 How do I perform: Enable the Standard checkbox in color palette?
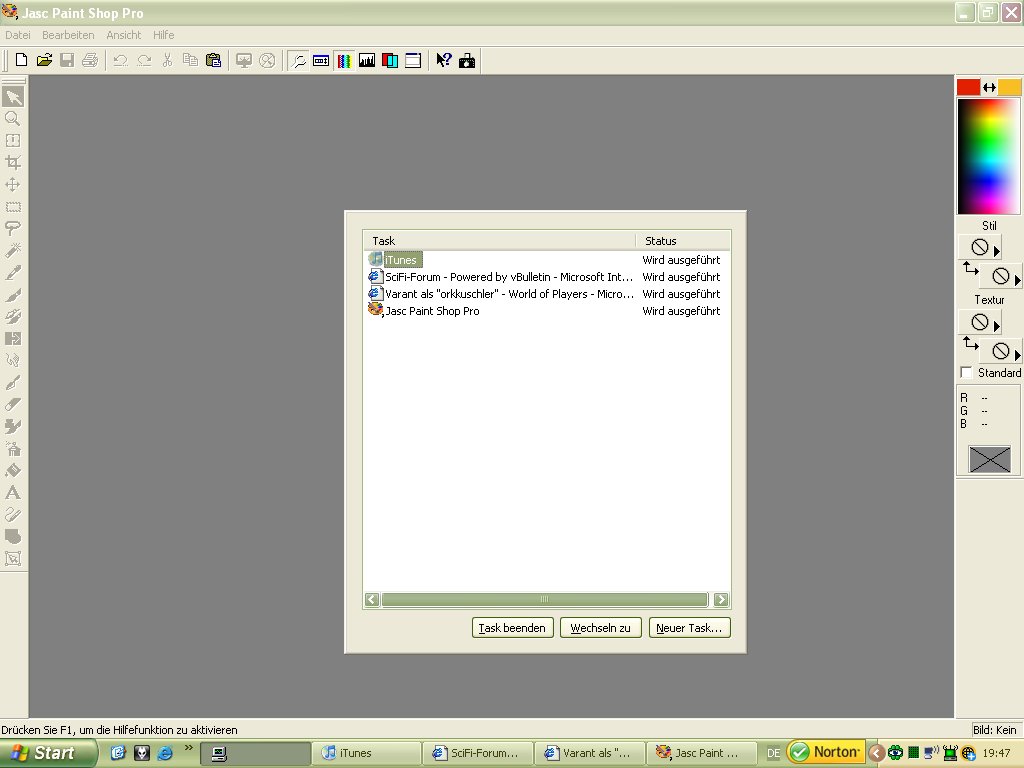click(x=967, y=373)
